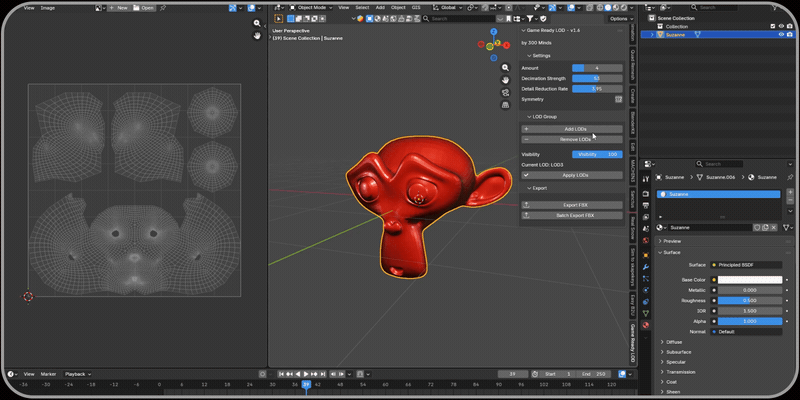Switch to rendered viewport shading
Viewport: 800px width, 400px height.
click(x=623, y=8)
